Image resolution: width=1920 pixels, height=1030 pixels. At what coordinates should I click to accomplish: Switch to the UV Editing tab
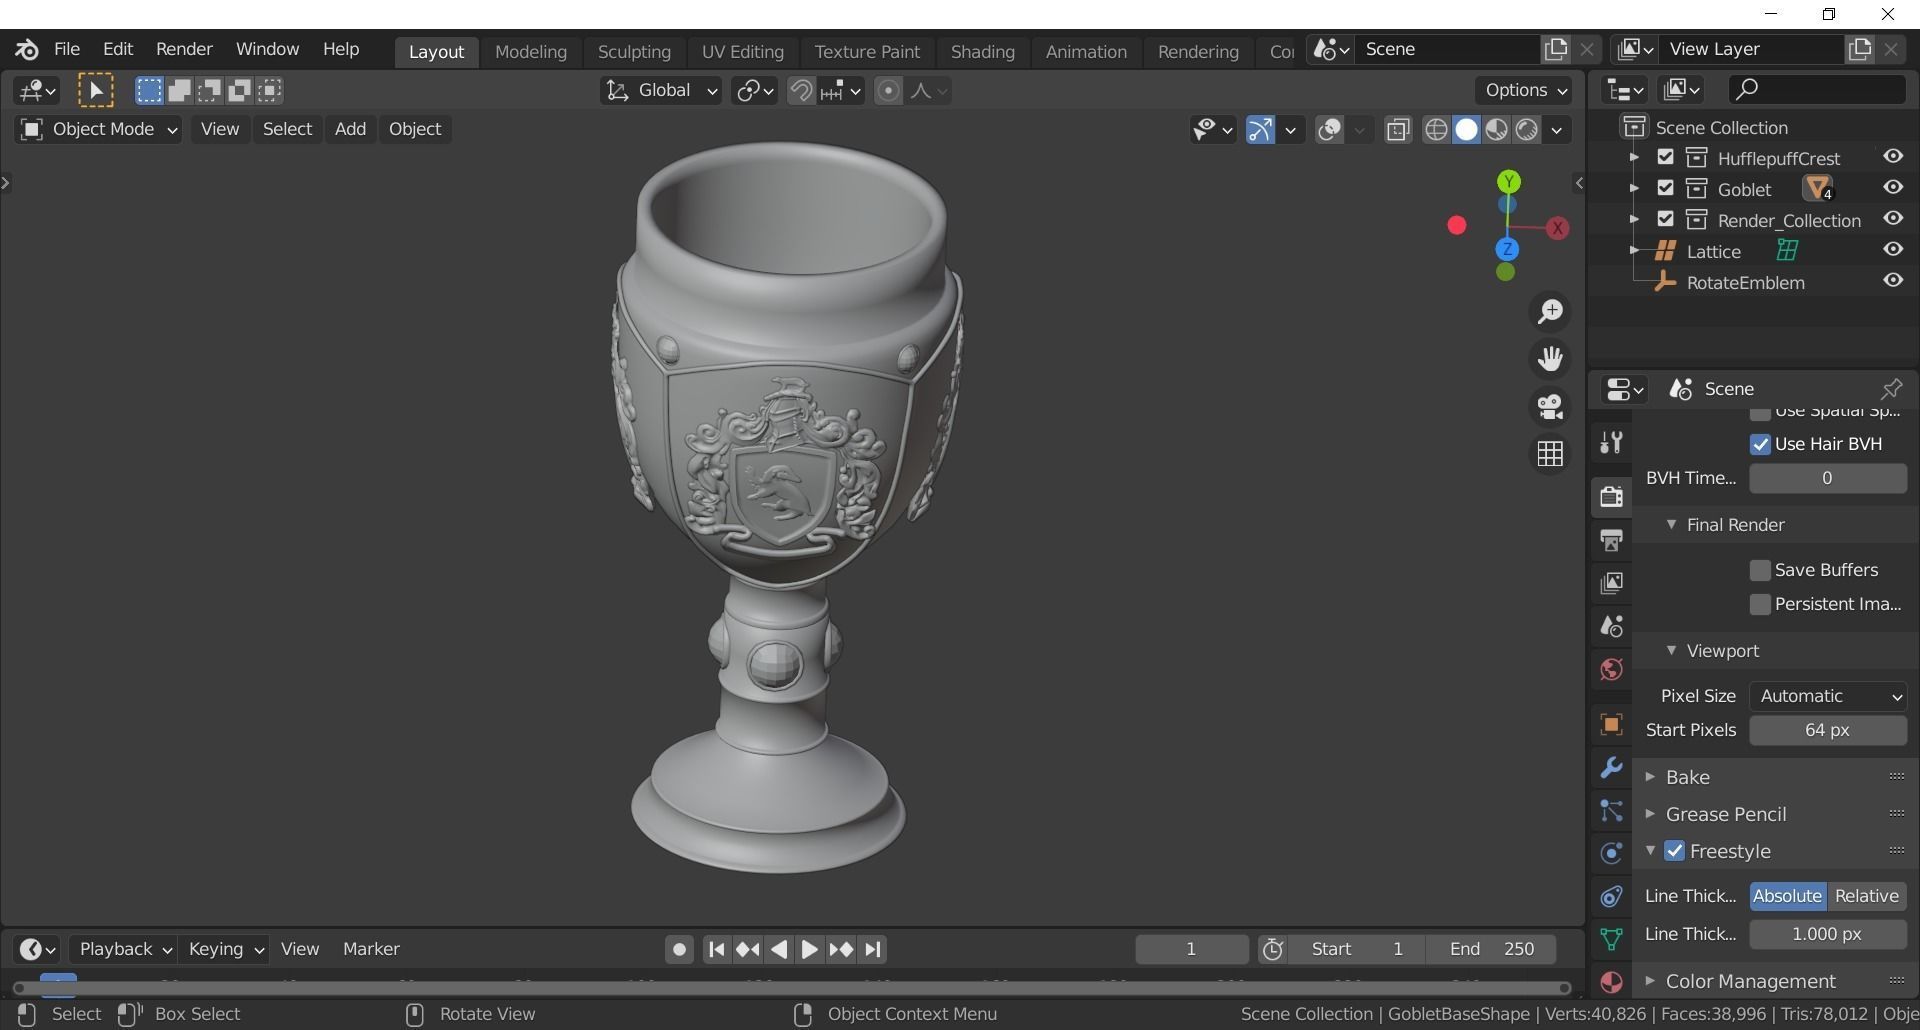pos(742,51)
